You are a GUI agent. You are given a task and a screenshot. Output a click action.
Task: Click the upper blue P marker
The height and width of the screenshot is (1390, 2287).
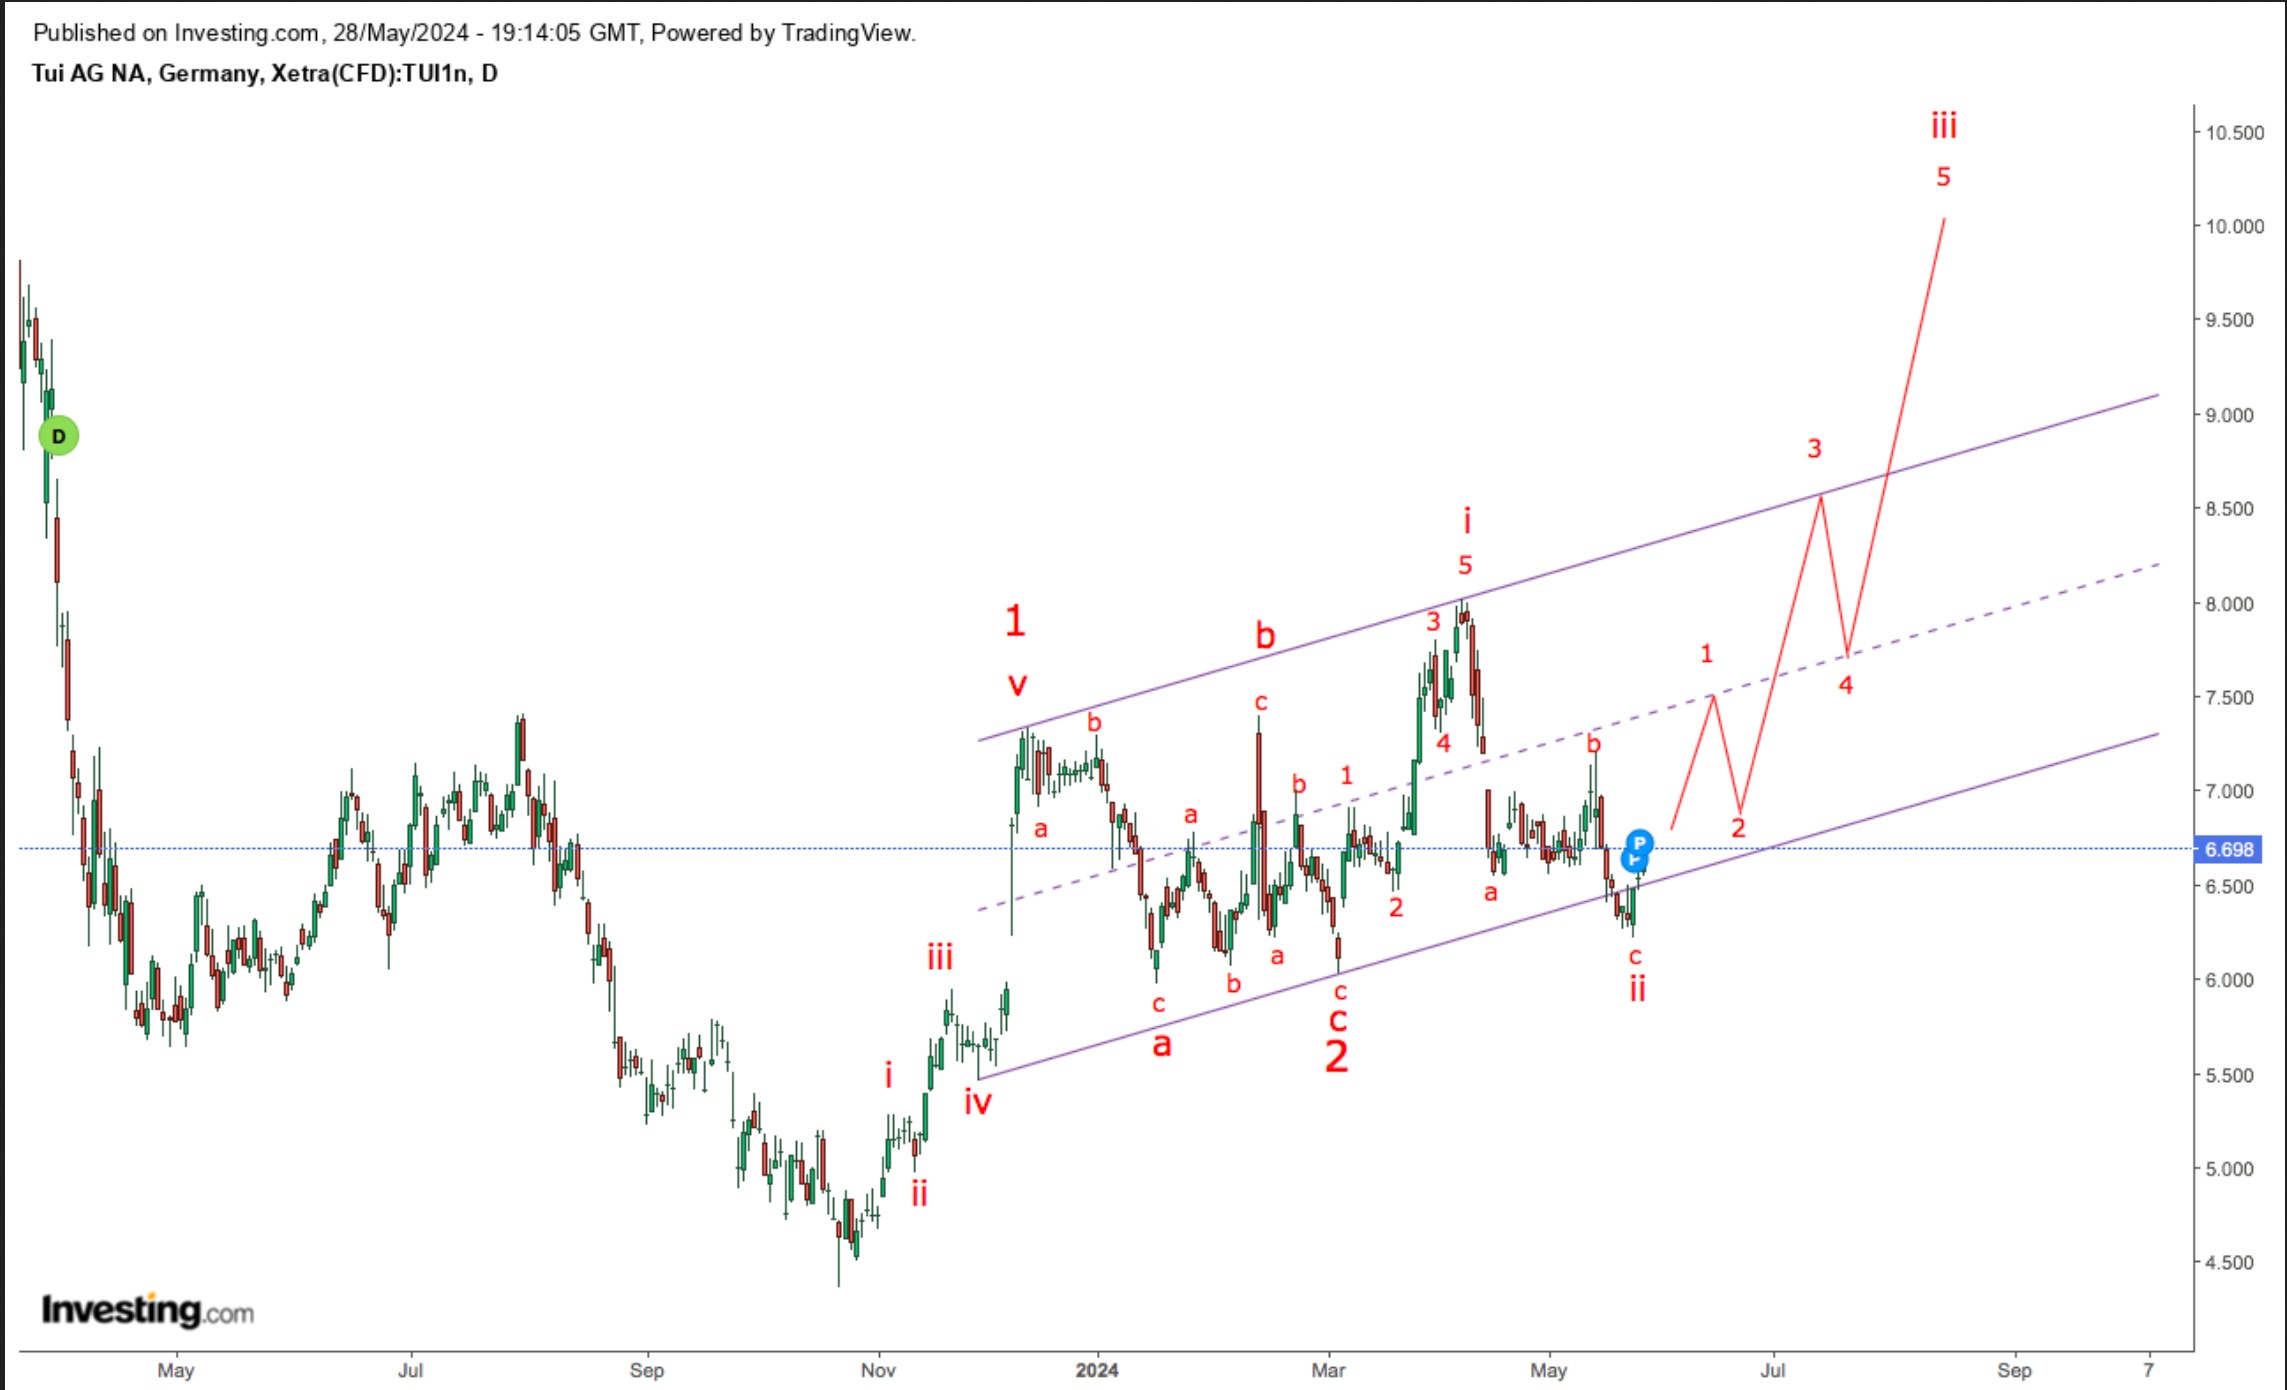[1639, 841]
